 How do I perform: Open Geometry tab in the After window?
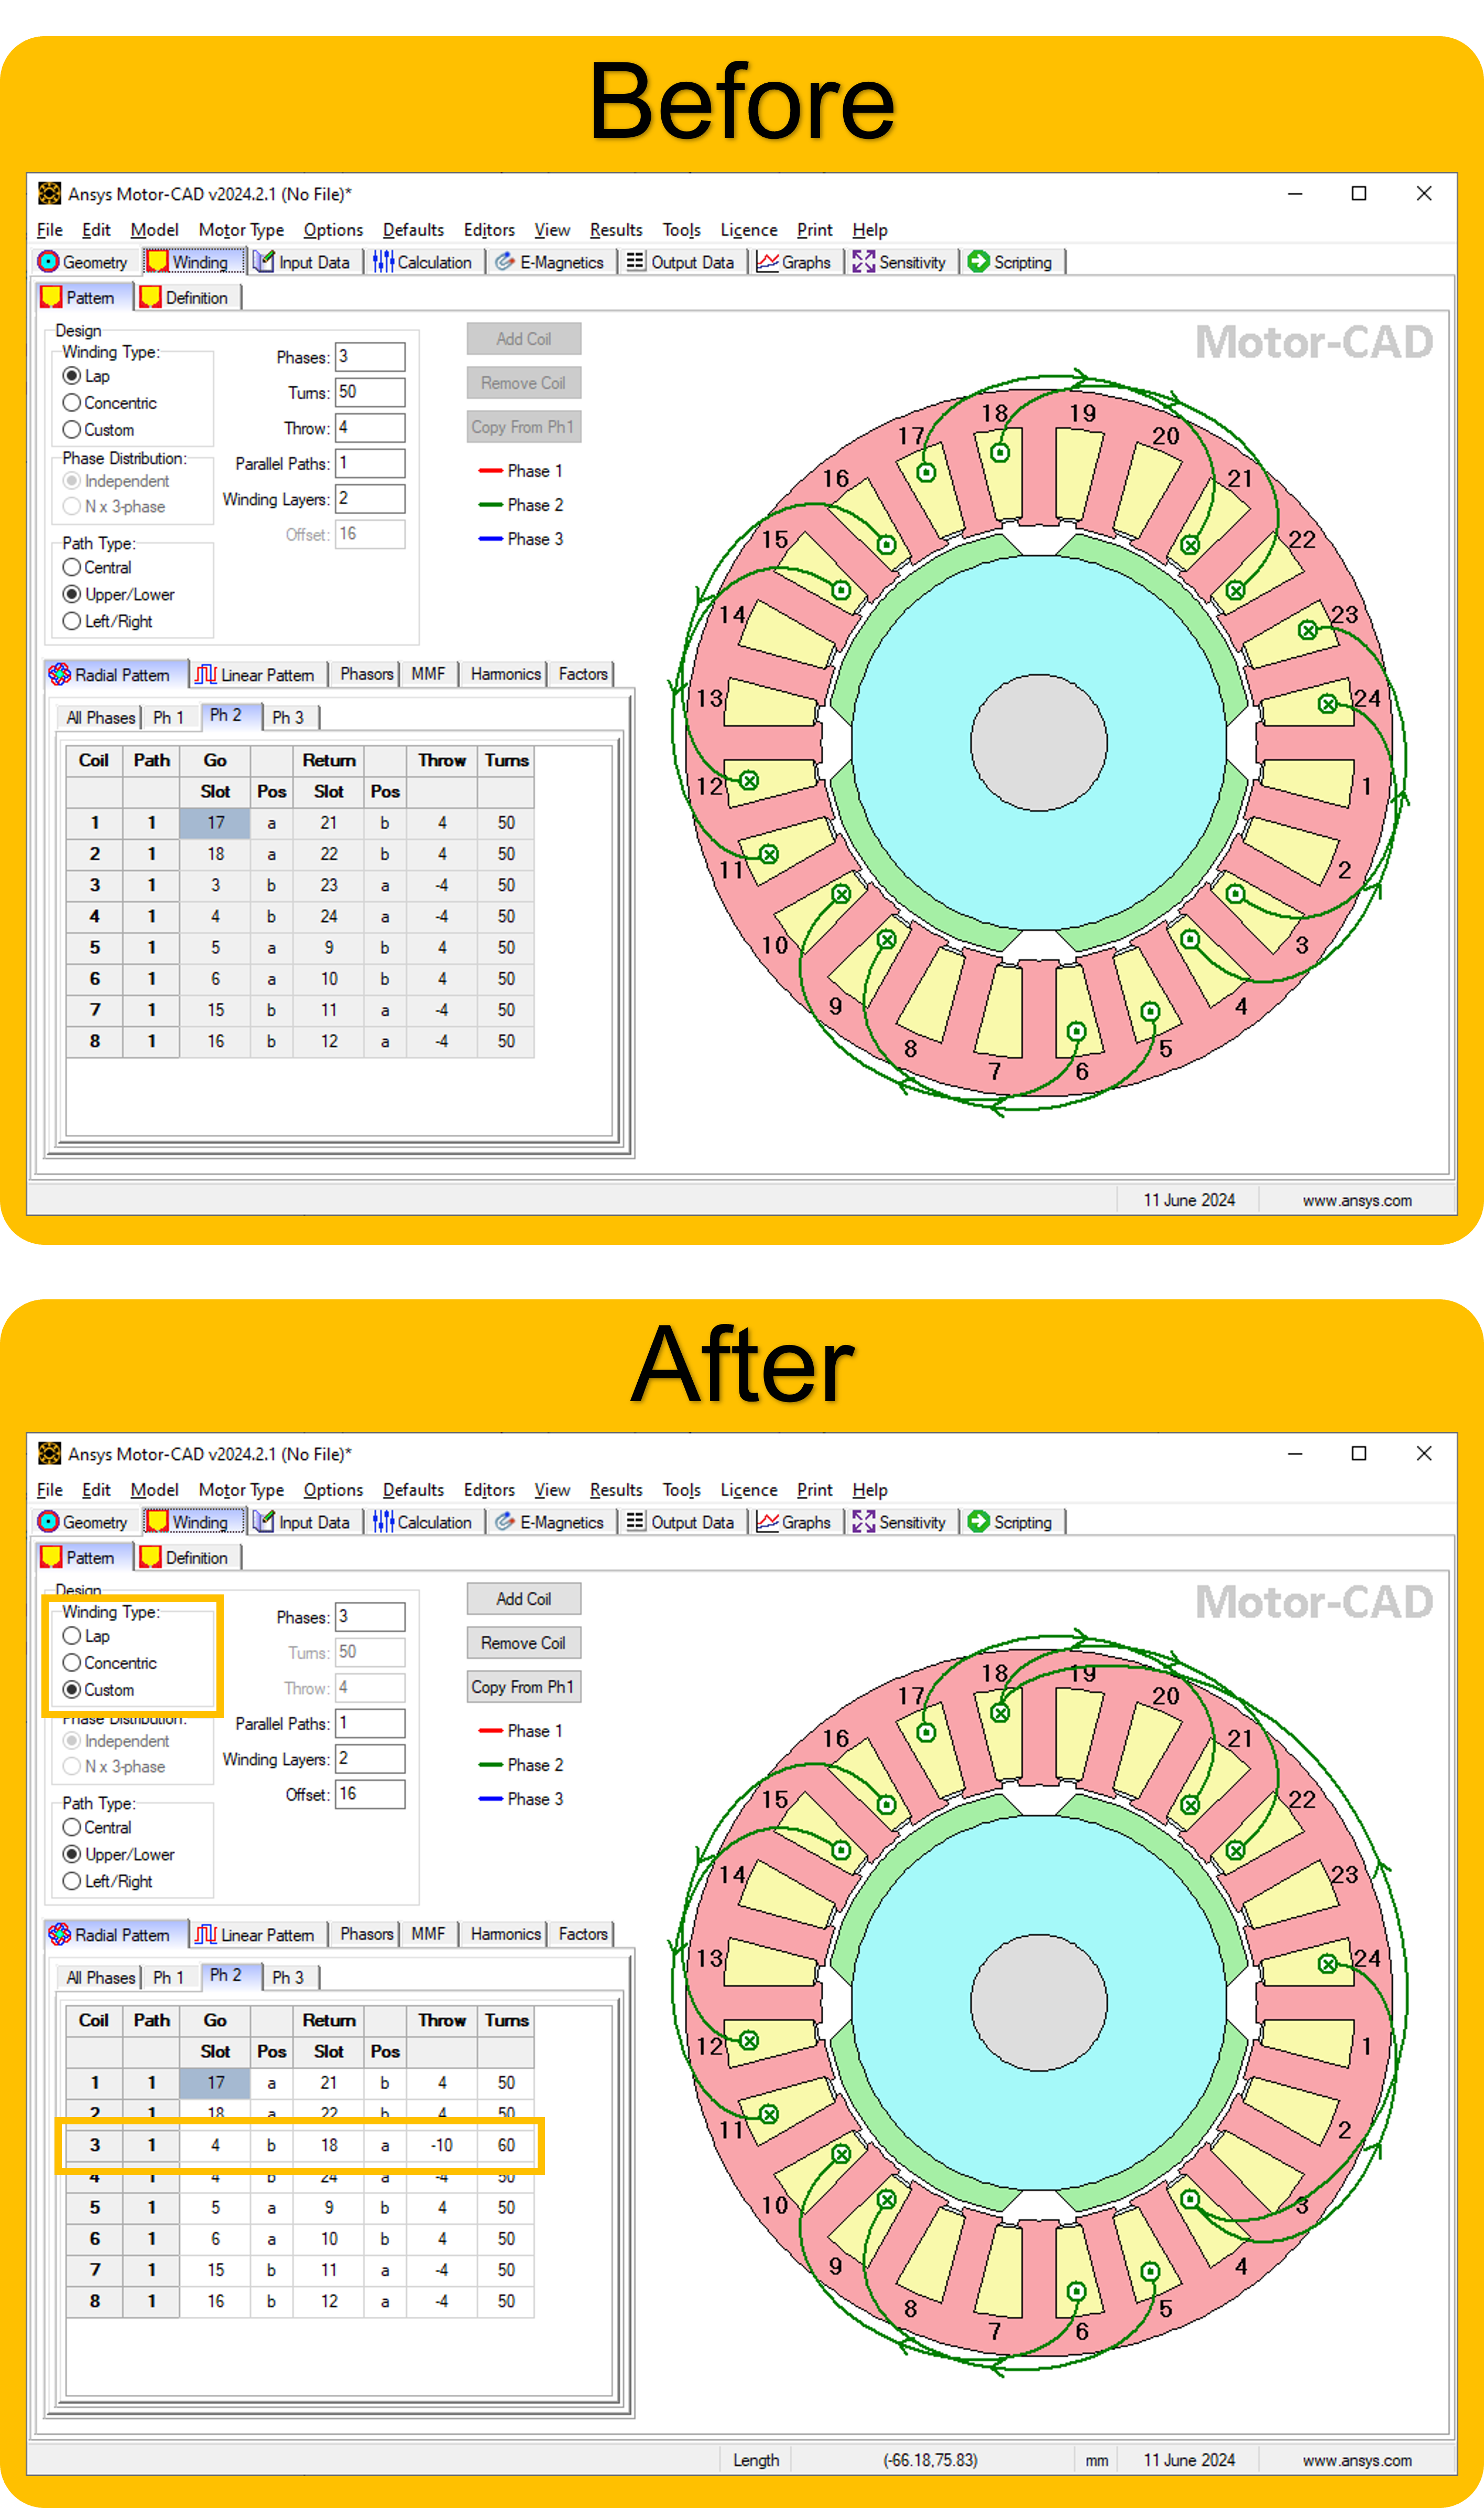[83, 1522]
